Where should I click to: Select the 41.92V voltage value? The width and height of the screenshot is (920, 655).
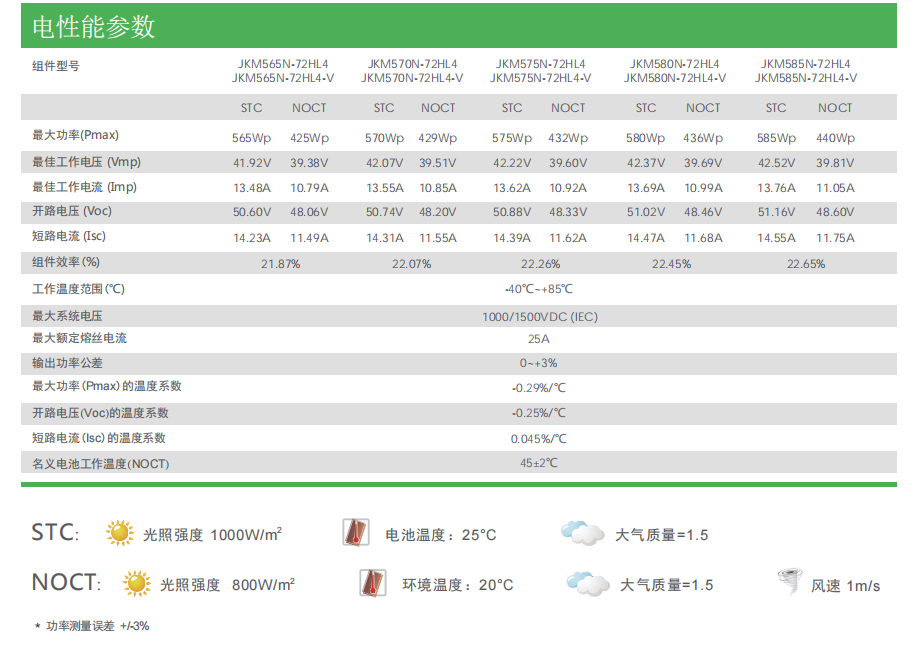pos(252,163)
